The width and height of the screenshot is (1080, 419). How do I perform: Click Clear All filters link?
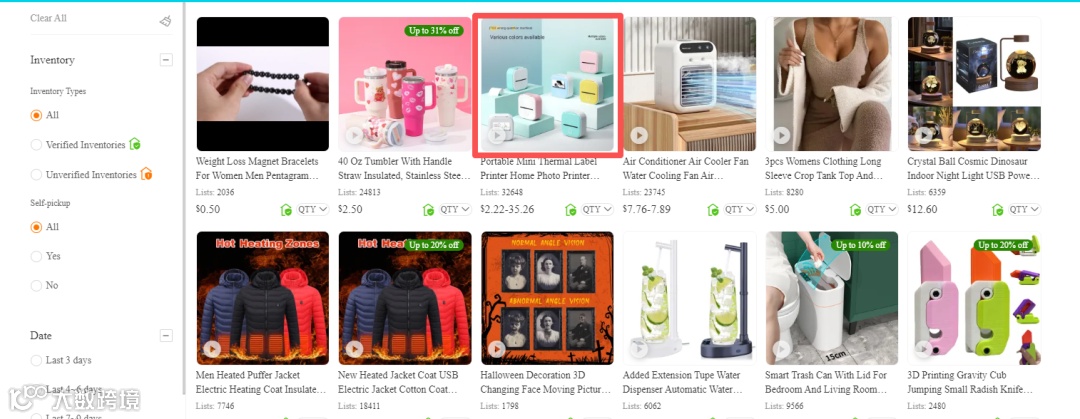(x=48, y=18)
